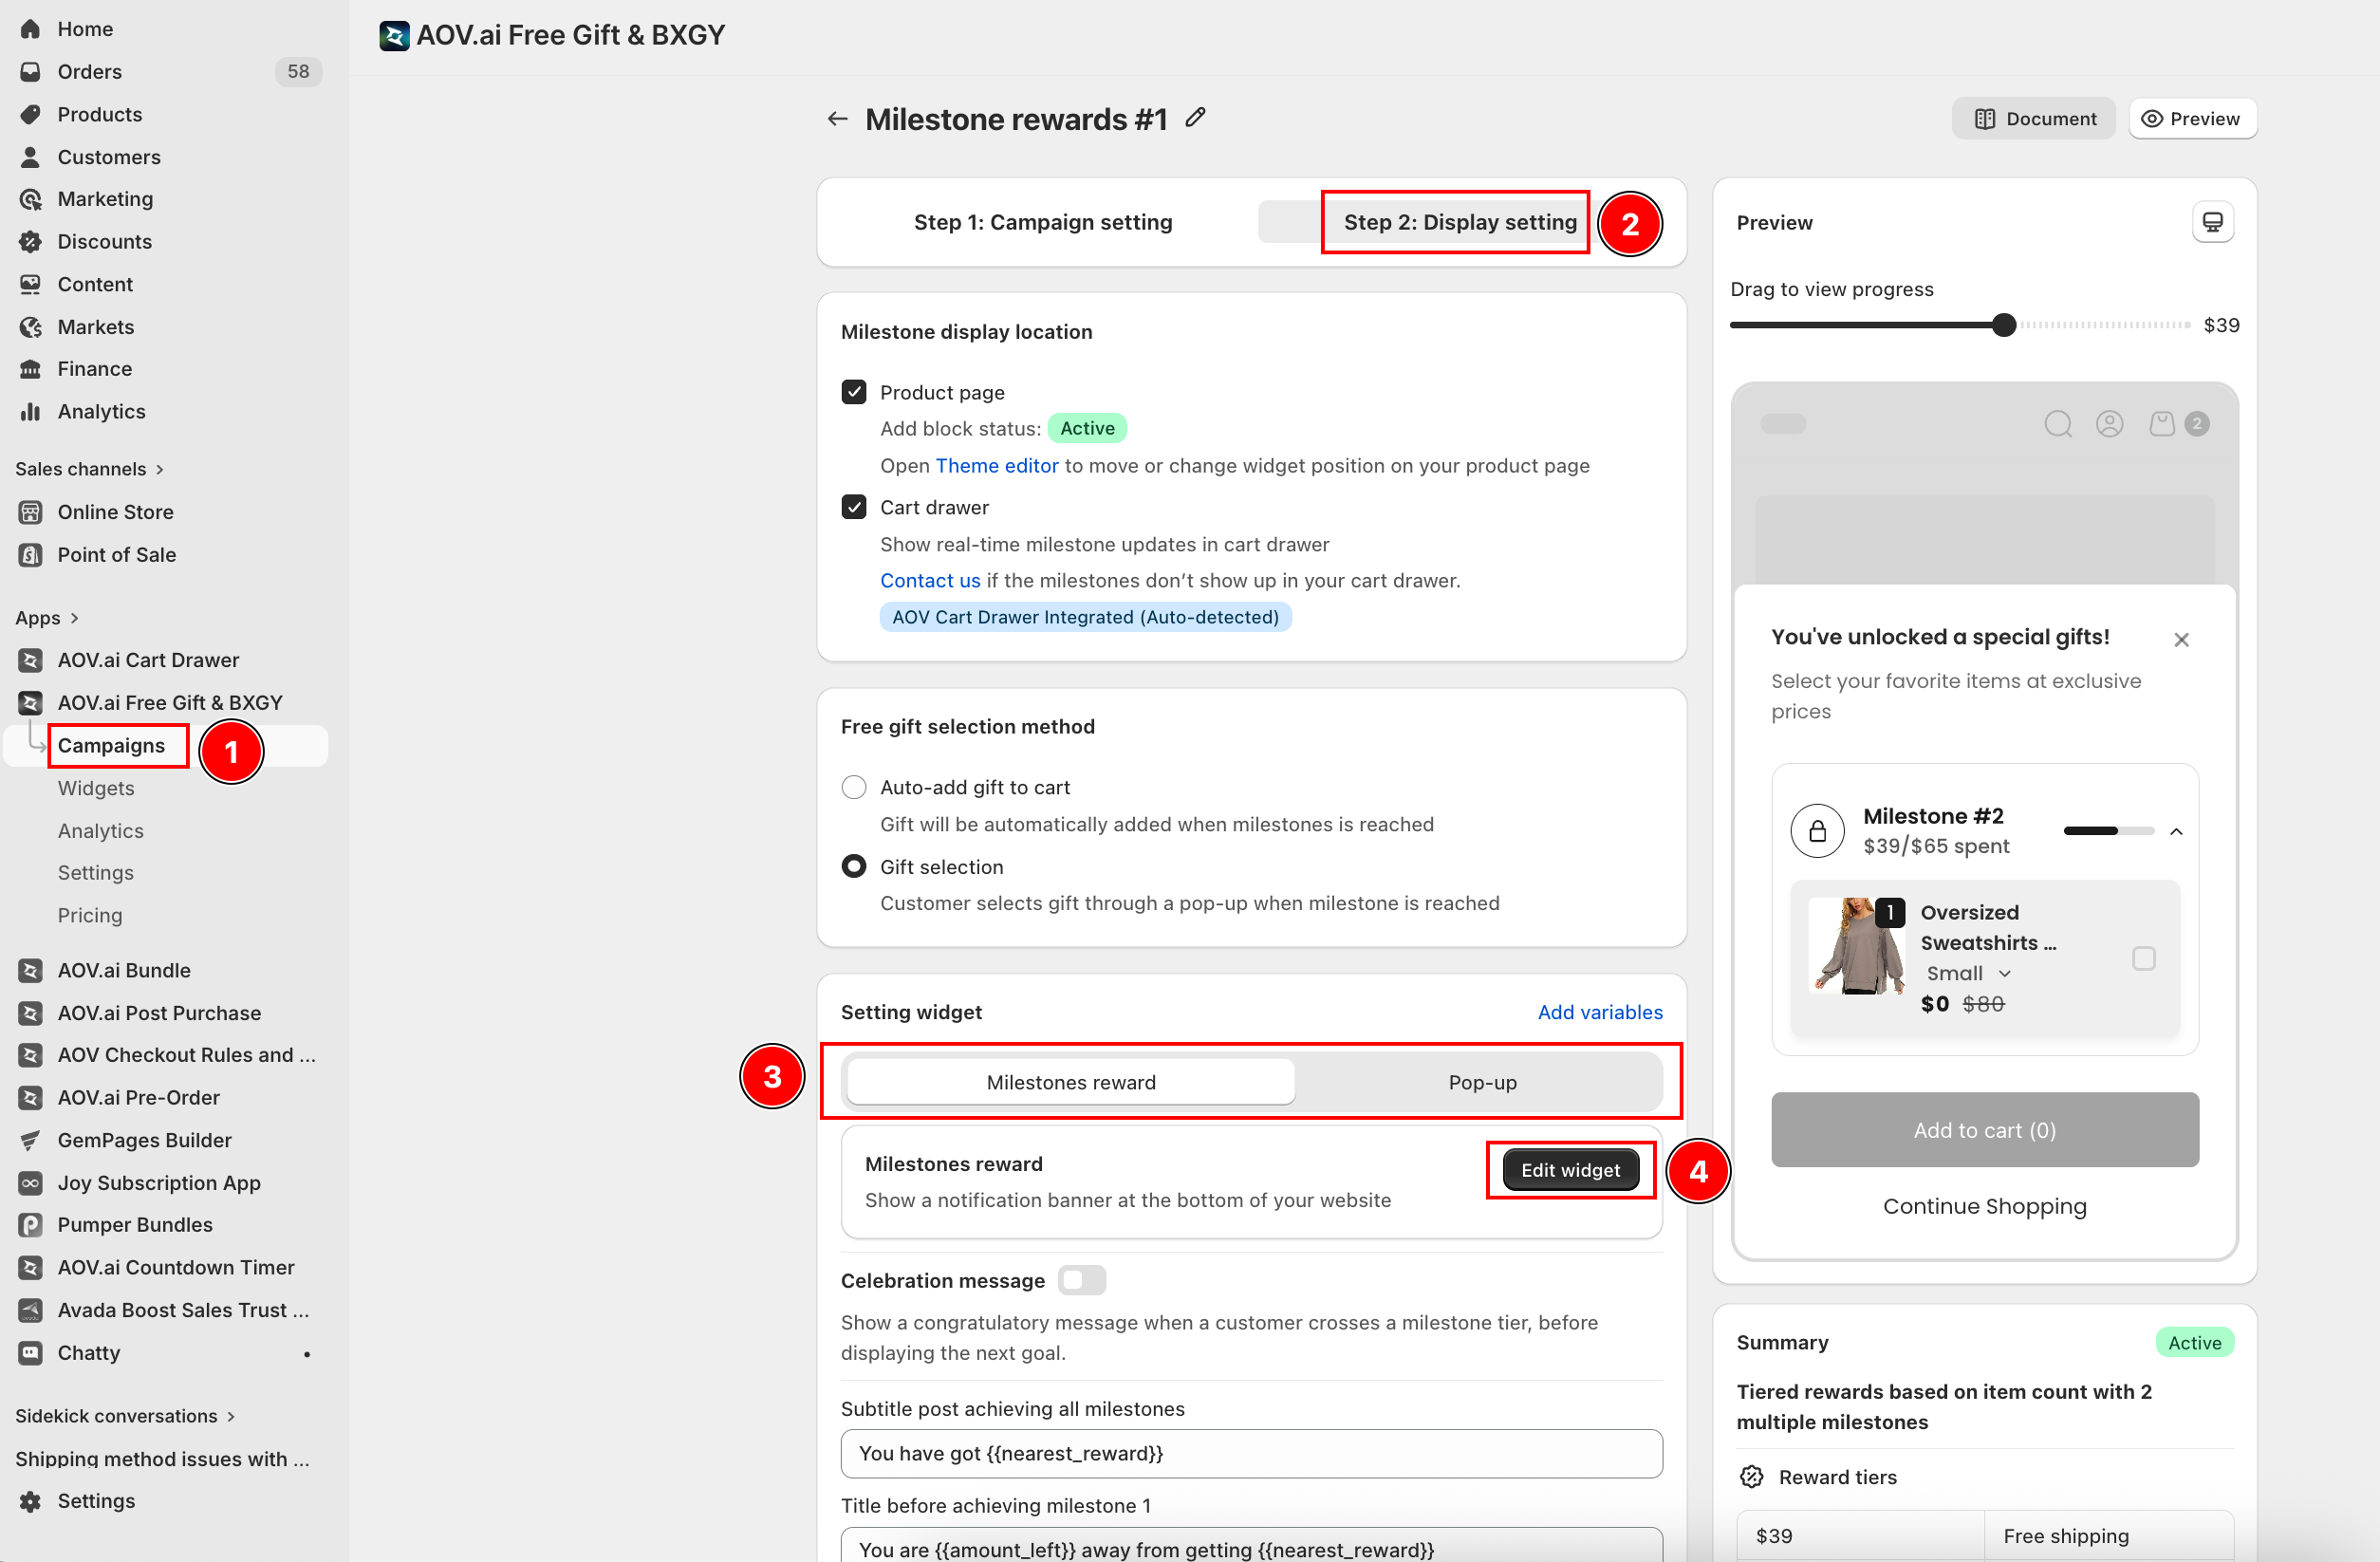This screenshot has height=1562, width=2380.
Task: Open the Theme editor link
Action: pyautogui.click(x=996, y=465)
